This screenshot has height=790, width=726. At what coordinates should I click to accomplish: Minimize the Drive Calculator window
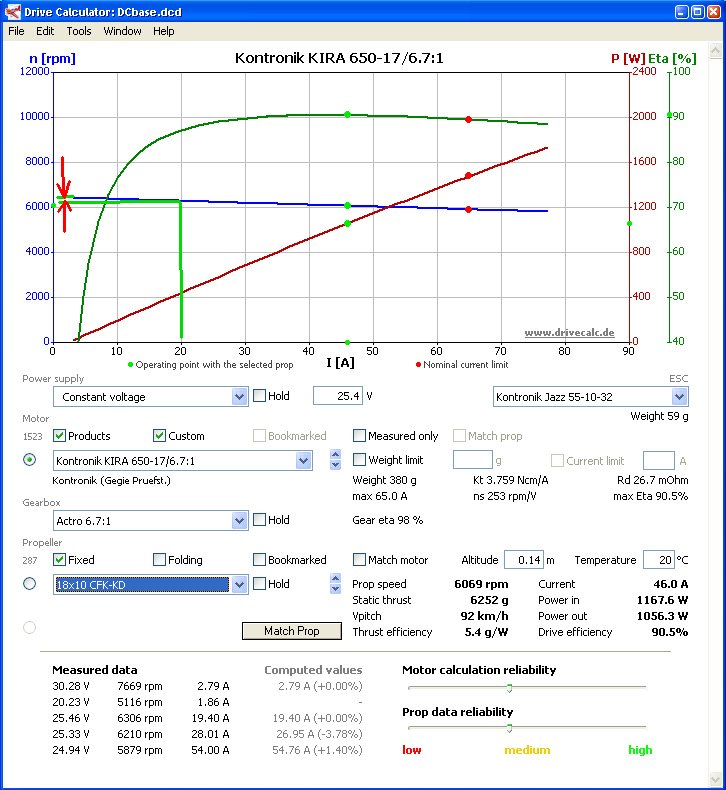click(x=682, y=12)
